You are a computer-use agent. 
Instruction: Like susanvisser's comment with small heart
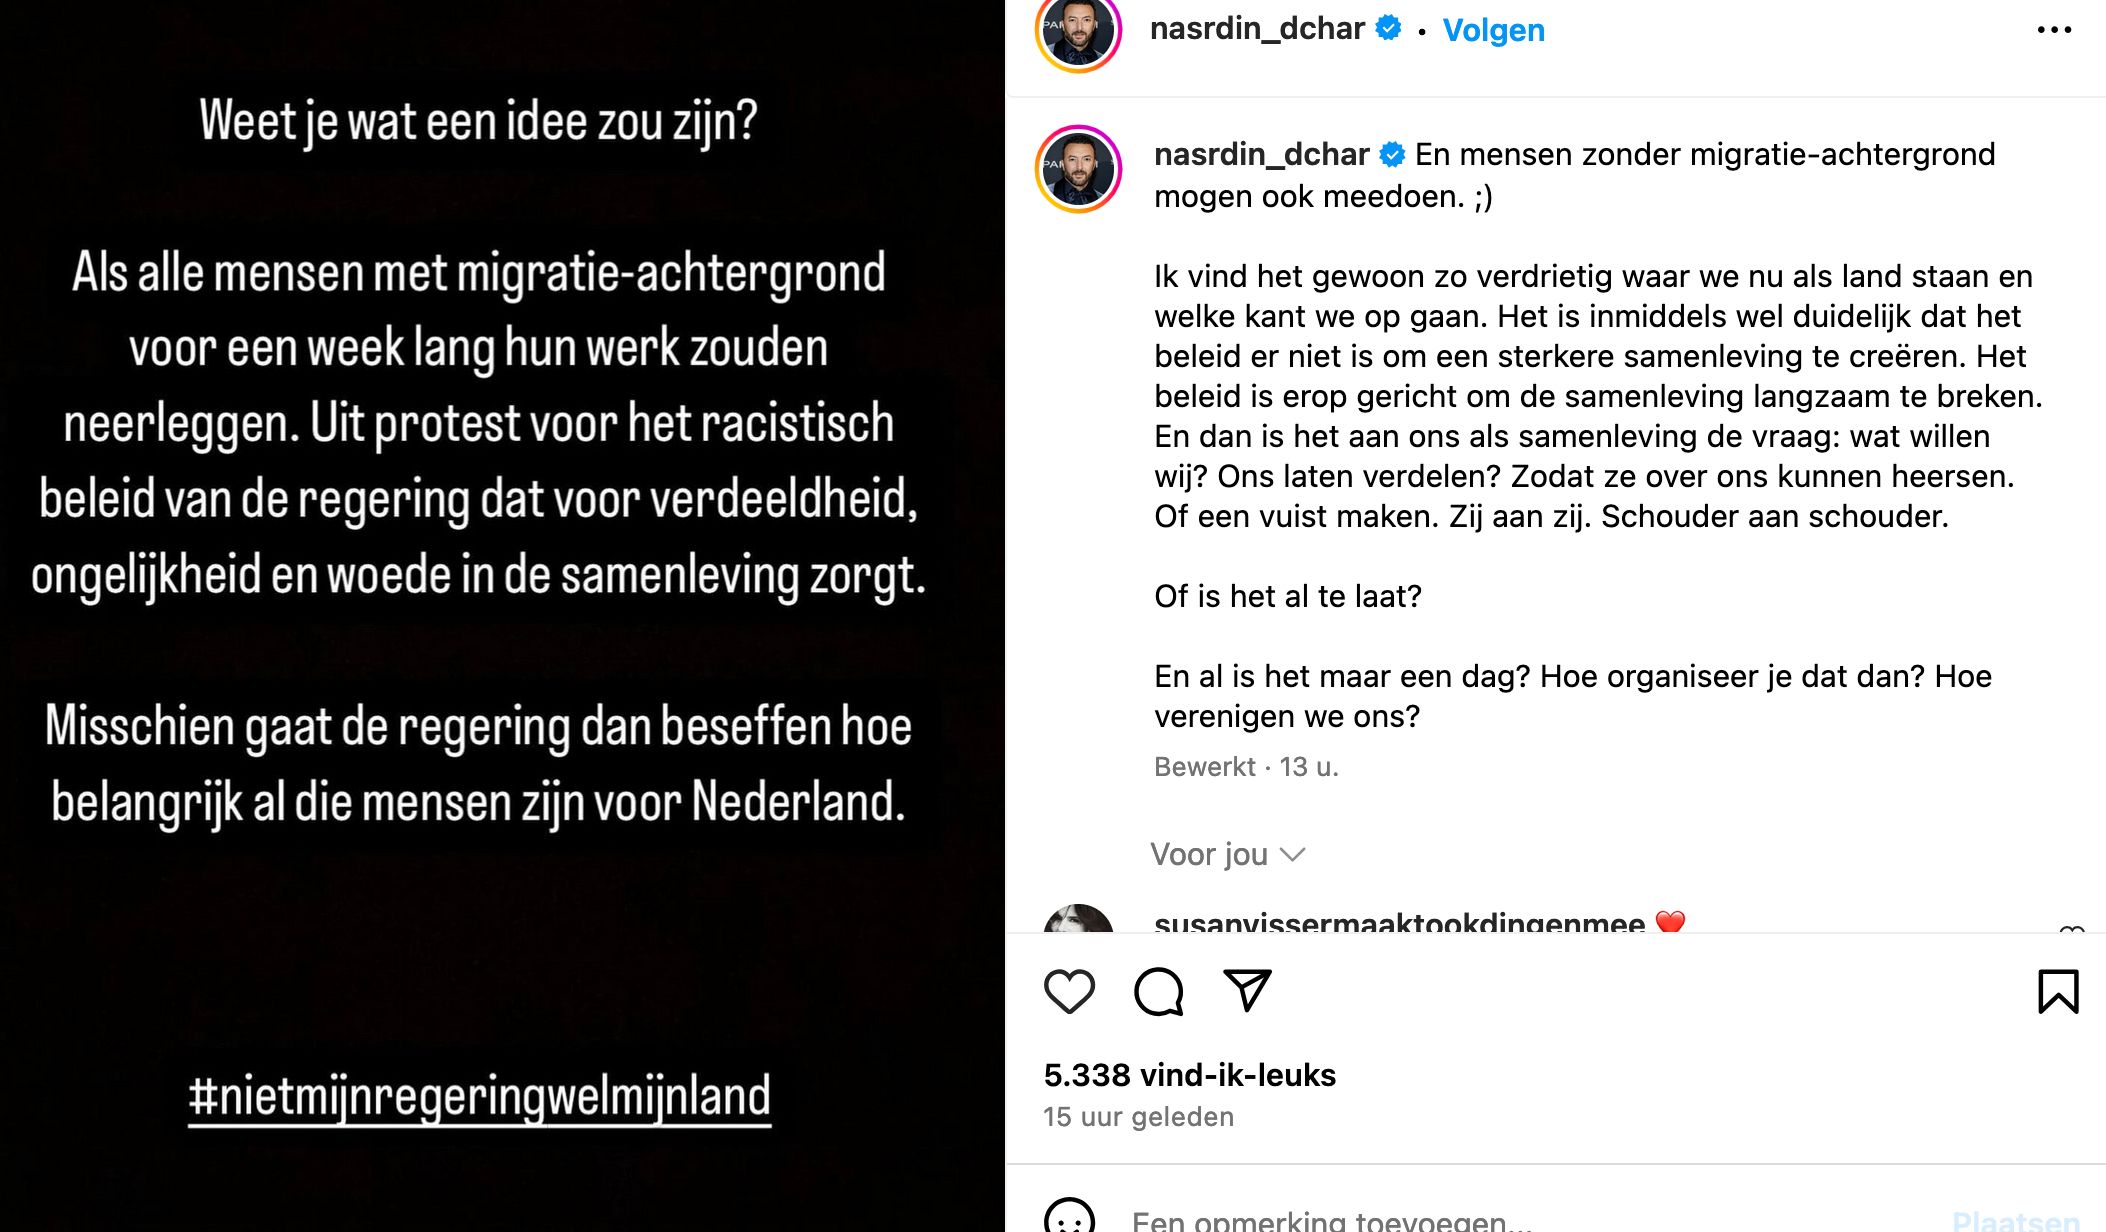[x=2071, y=930]
